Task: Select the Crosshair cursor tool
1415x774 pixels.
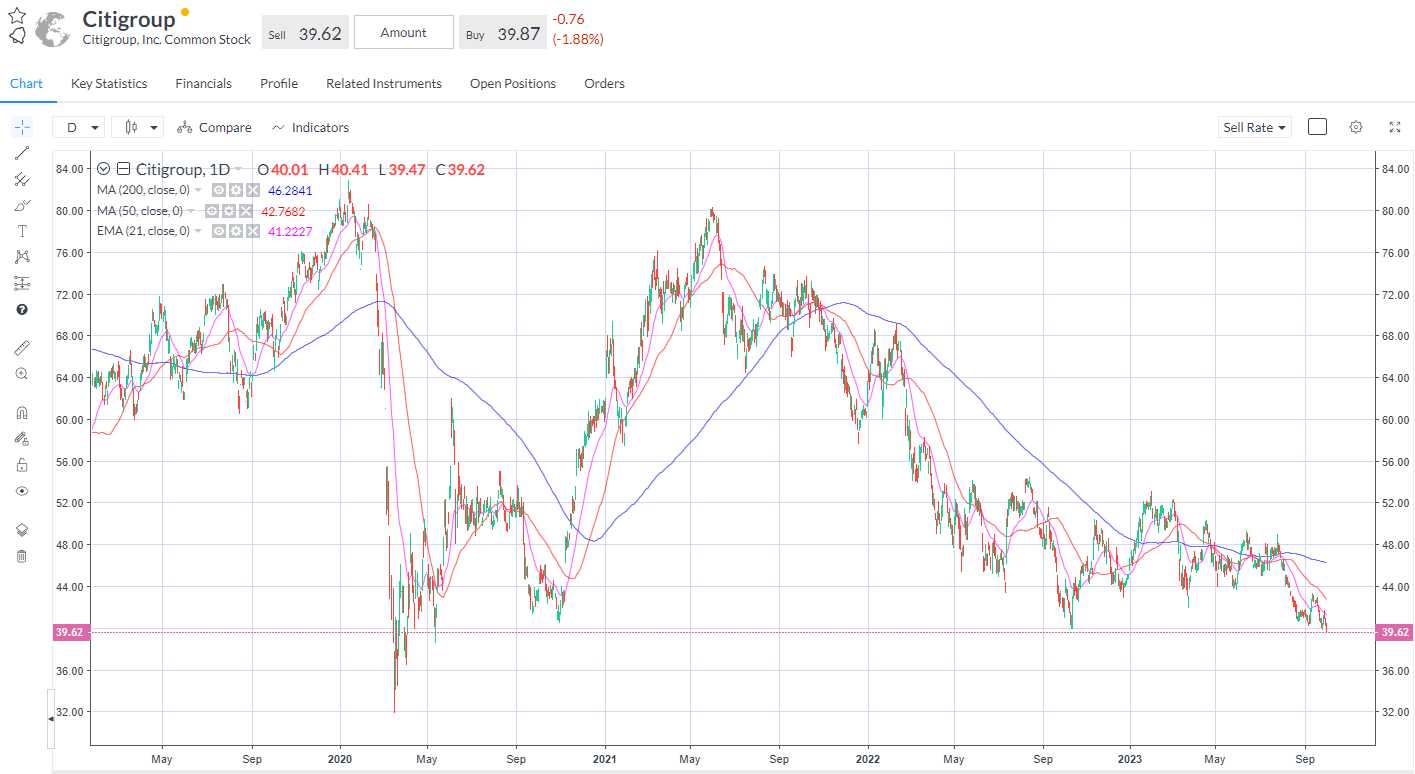Action: point(21,127)
